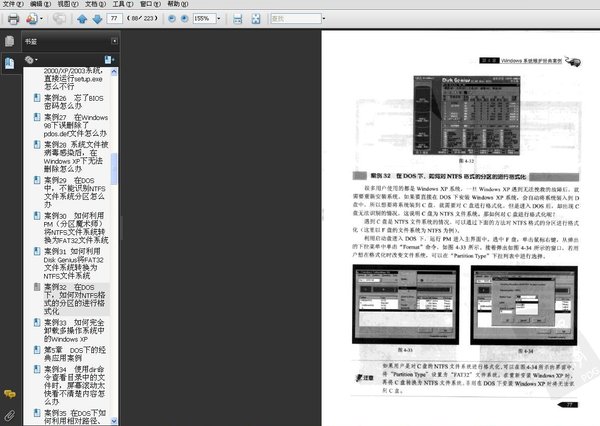Click the heading 案例32 in the page
The width and height of the screenshot is (600, 426).
[448, 176]
